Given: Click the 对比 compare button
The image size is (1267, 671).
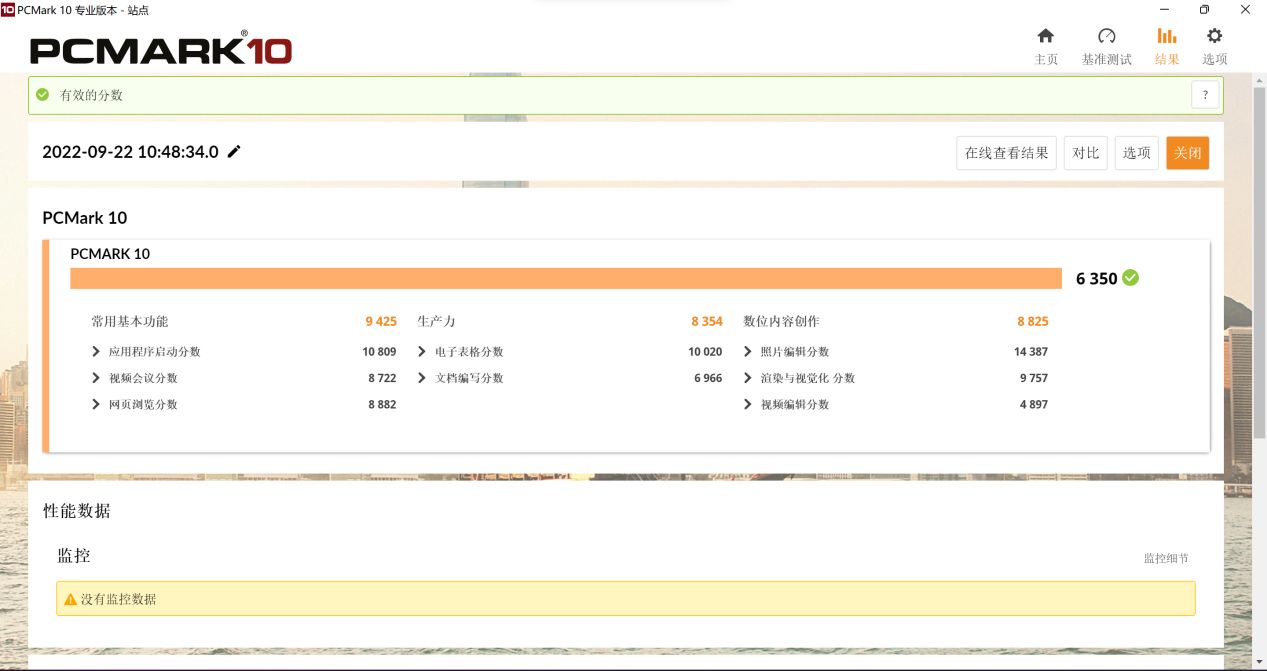Looking at the screenshot, I should [x=1086, y=153].
